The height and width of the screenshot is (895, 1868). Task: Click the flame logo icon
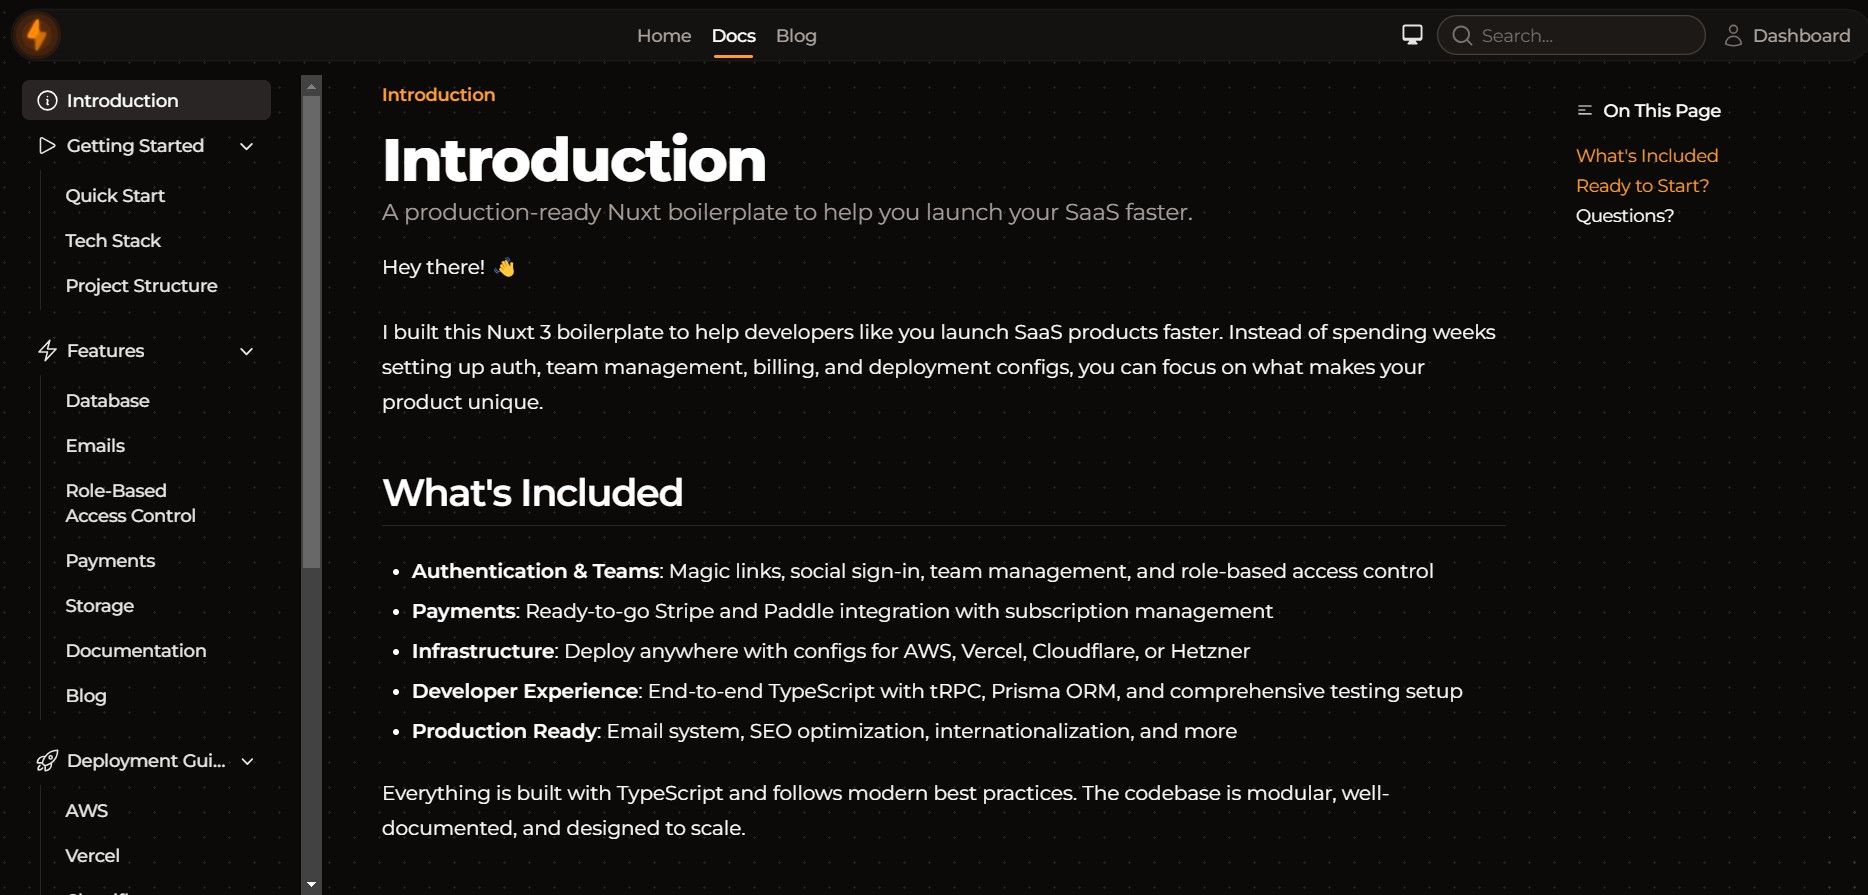(36, 34)
